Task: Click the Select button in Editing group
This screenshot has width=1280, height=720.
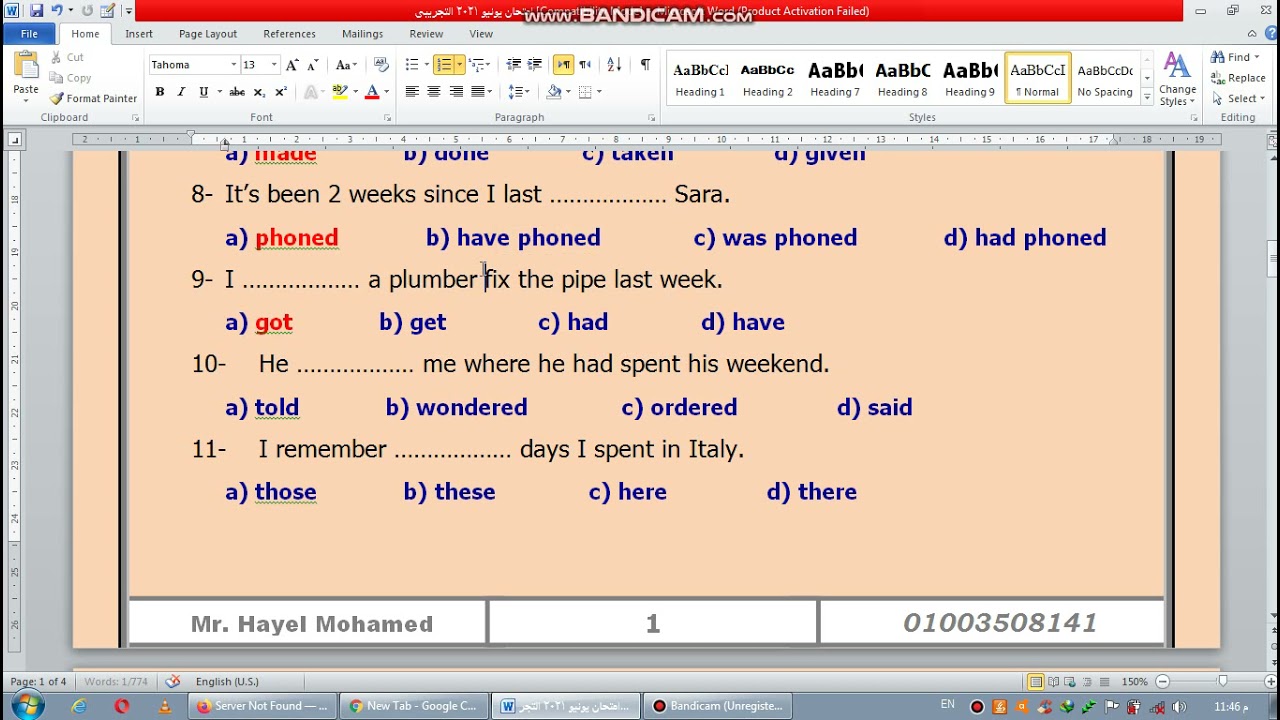Action: (x=1238, y=99)
